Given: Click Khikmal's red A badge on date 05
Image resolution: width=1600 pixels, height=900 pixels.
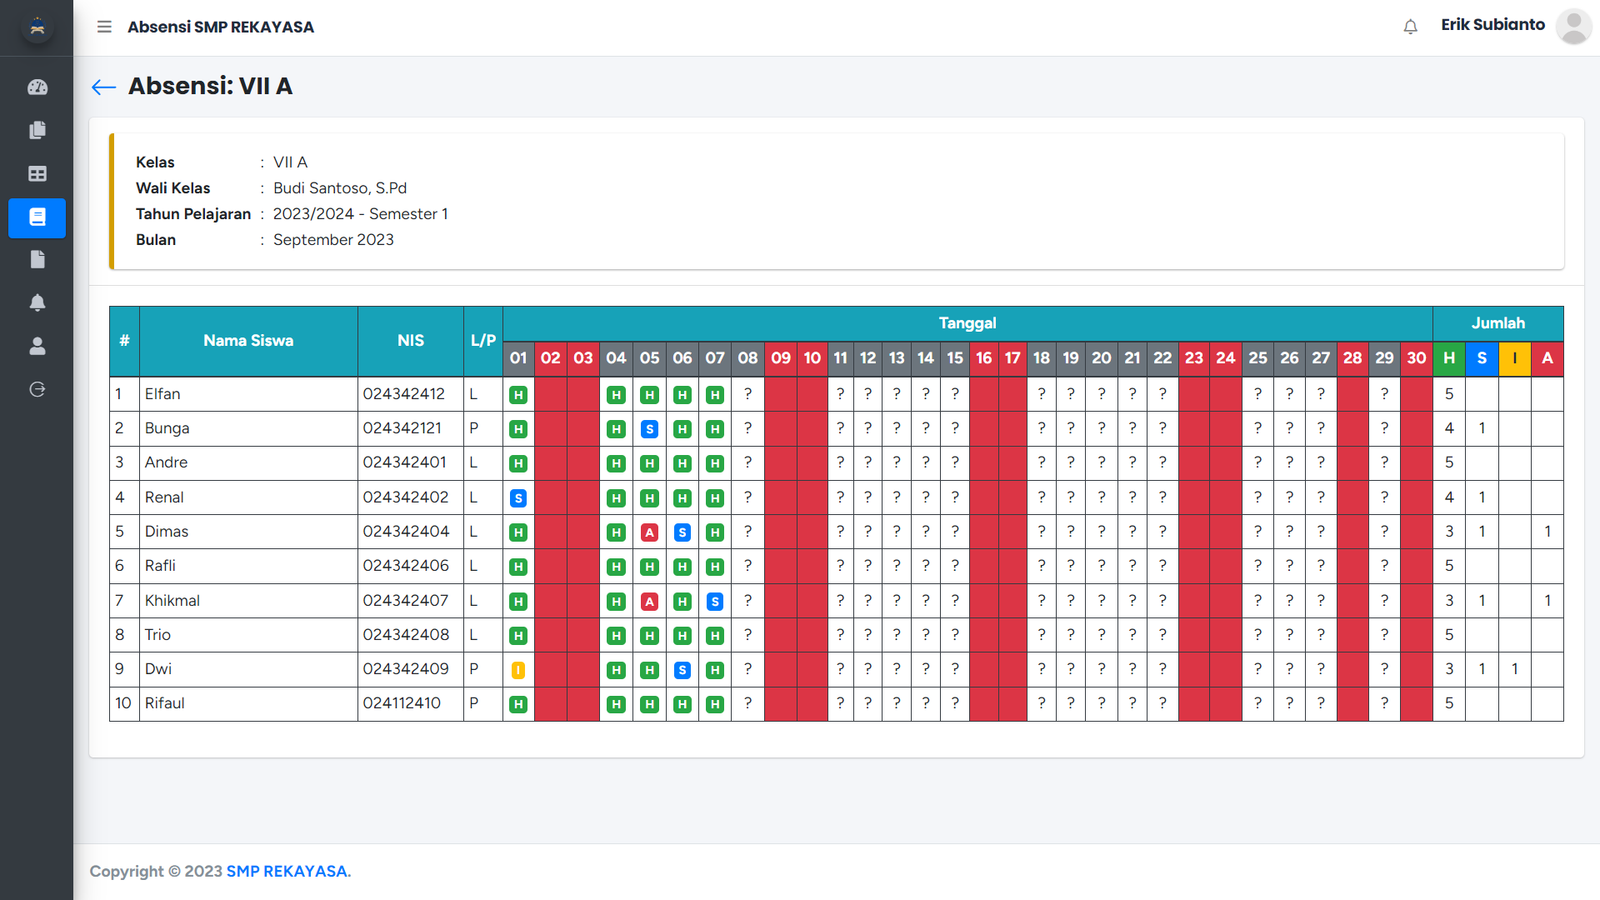Looking at the screenshot, I should (x=649, y=601).
